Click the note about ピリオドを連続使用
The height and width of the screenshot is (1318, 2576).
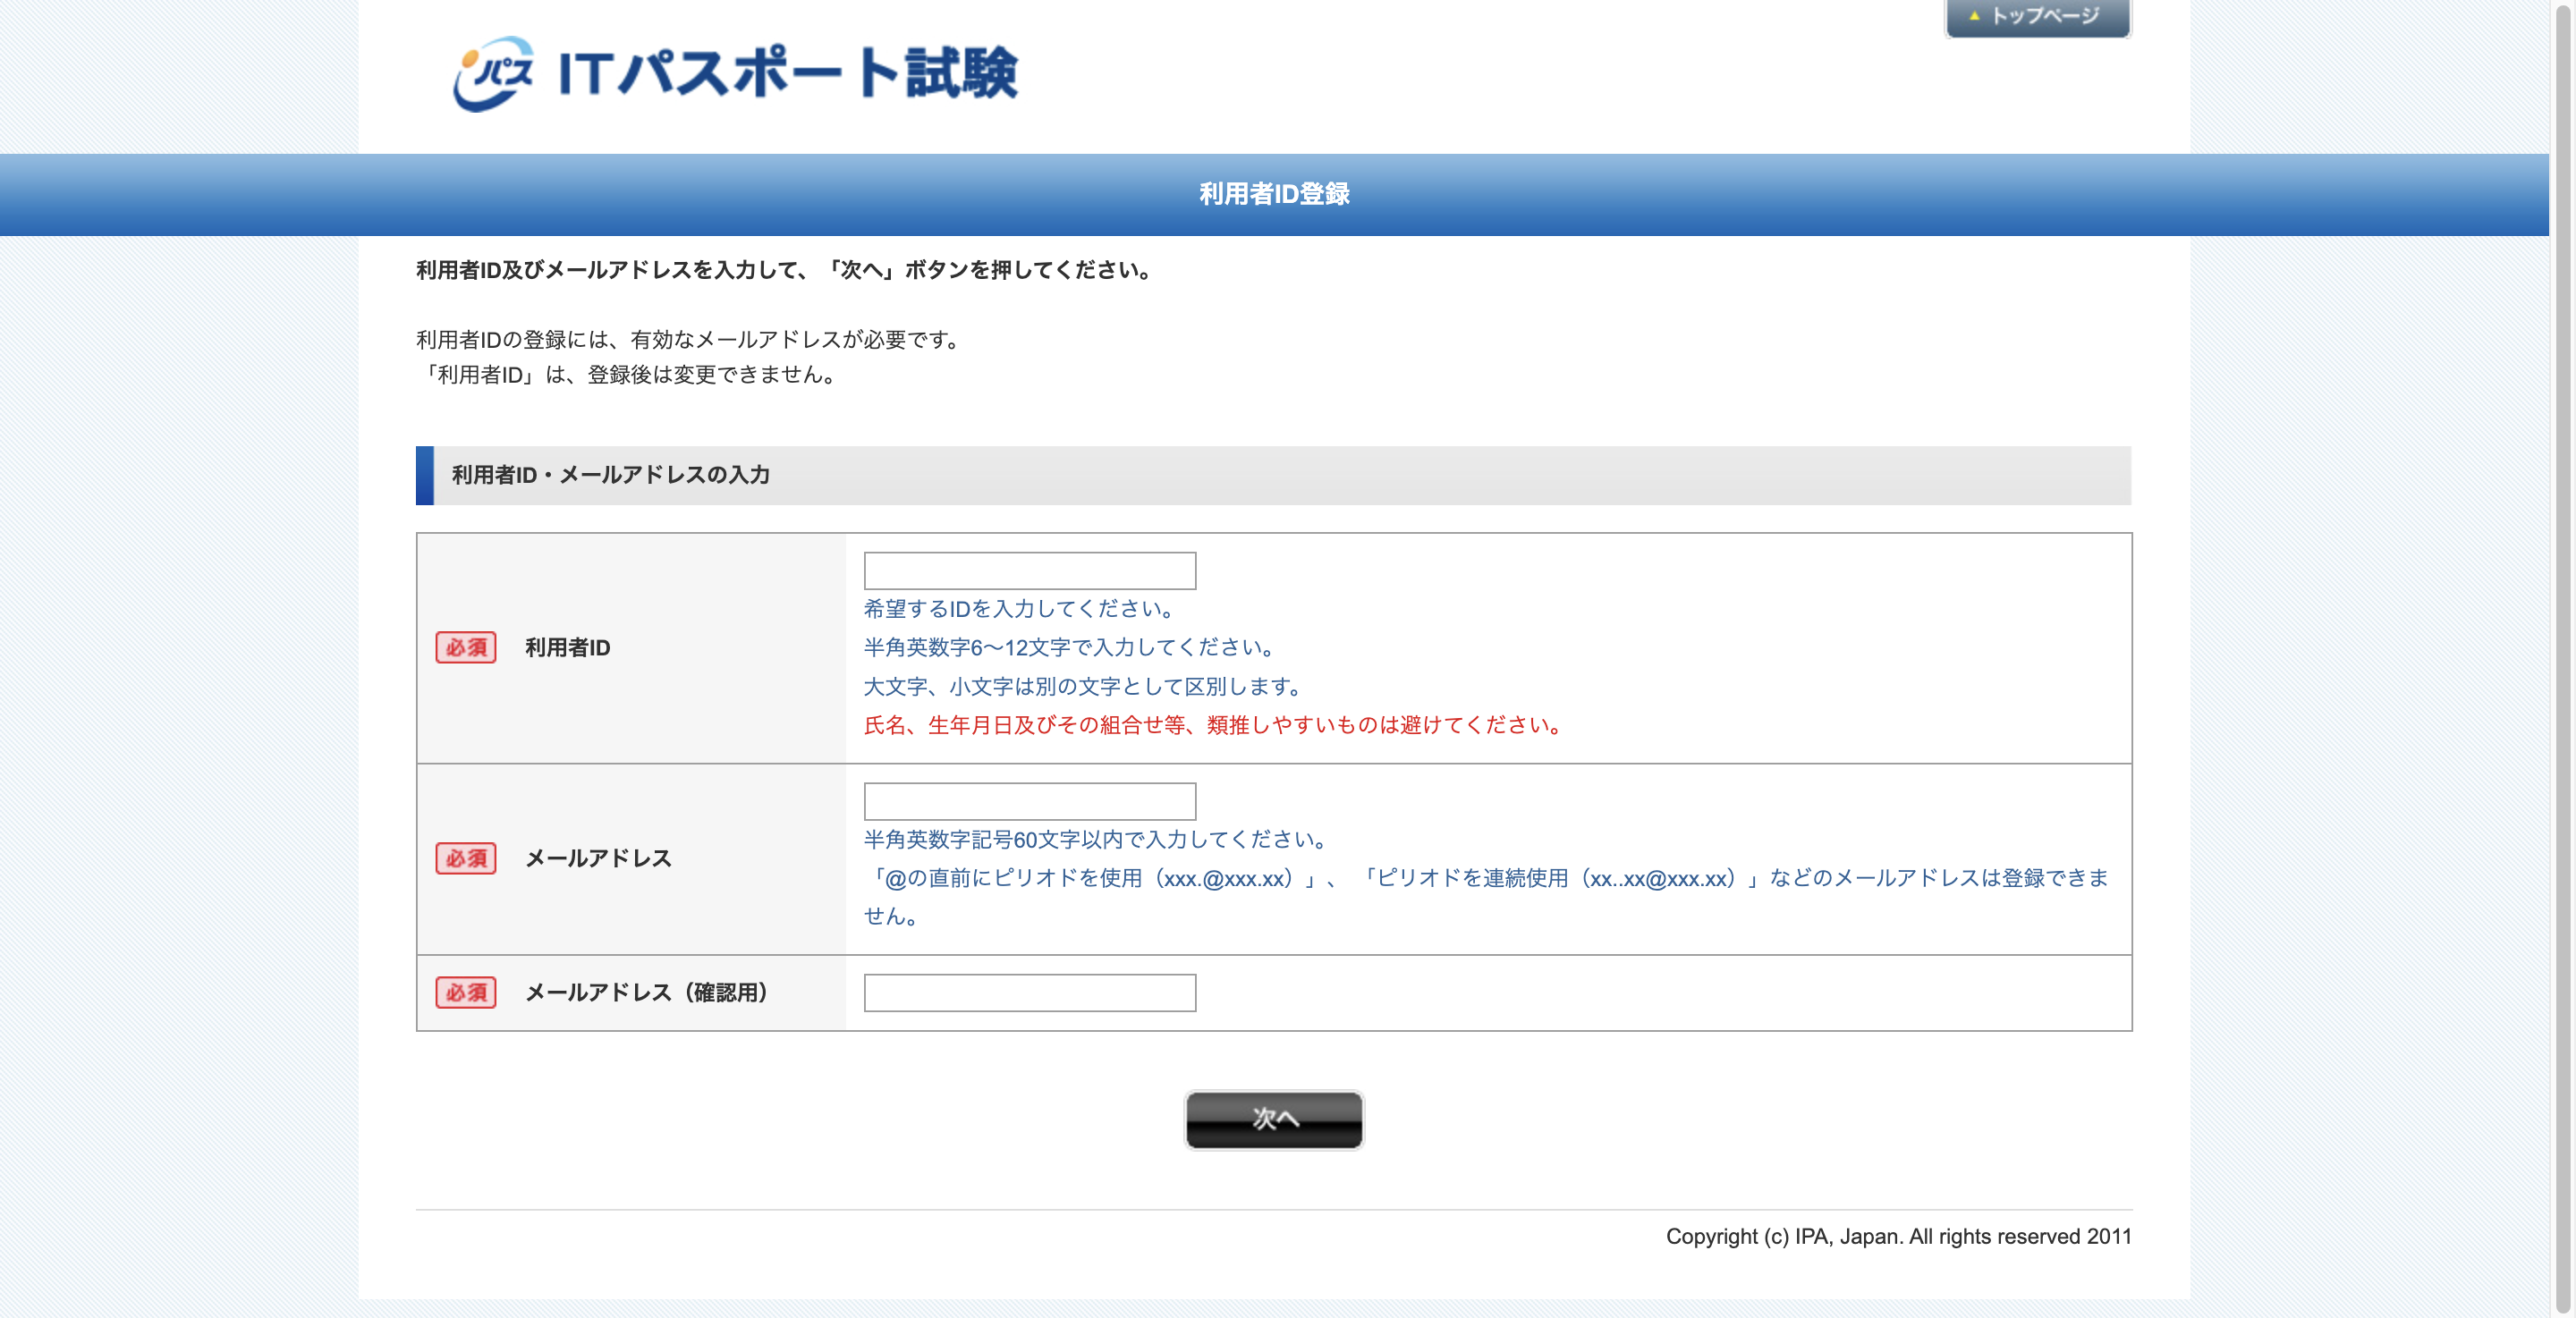(x=1487, y=896)
